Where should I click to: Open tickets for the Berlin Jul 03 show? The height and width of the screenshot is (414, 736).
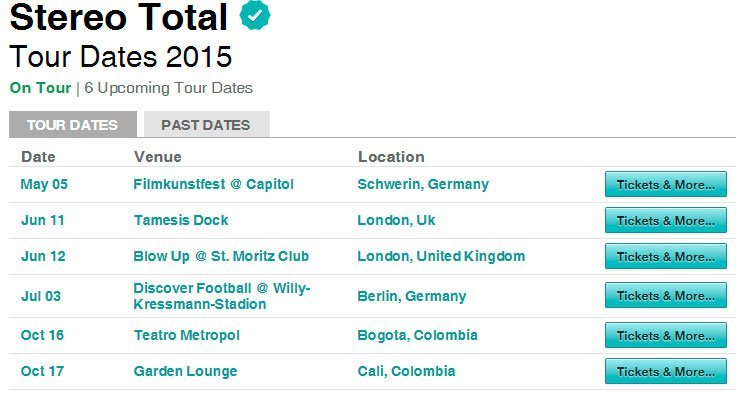(x=665, y=296)
